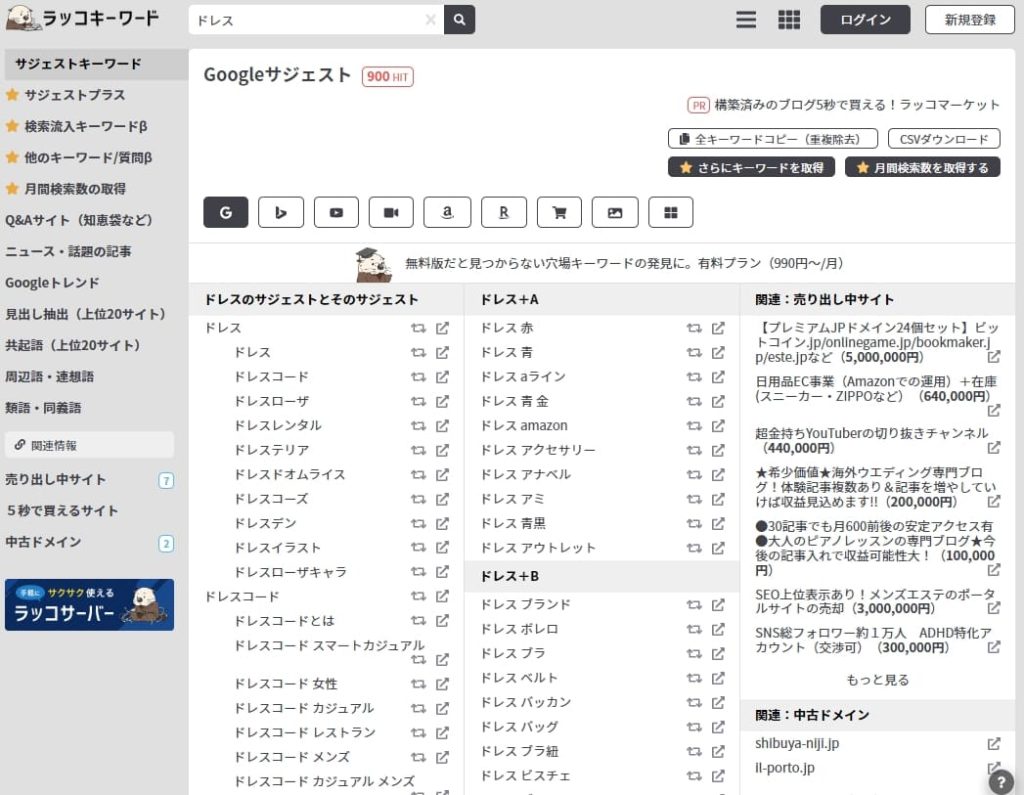Open the help question mark icon

click(x=1001, y=782)
